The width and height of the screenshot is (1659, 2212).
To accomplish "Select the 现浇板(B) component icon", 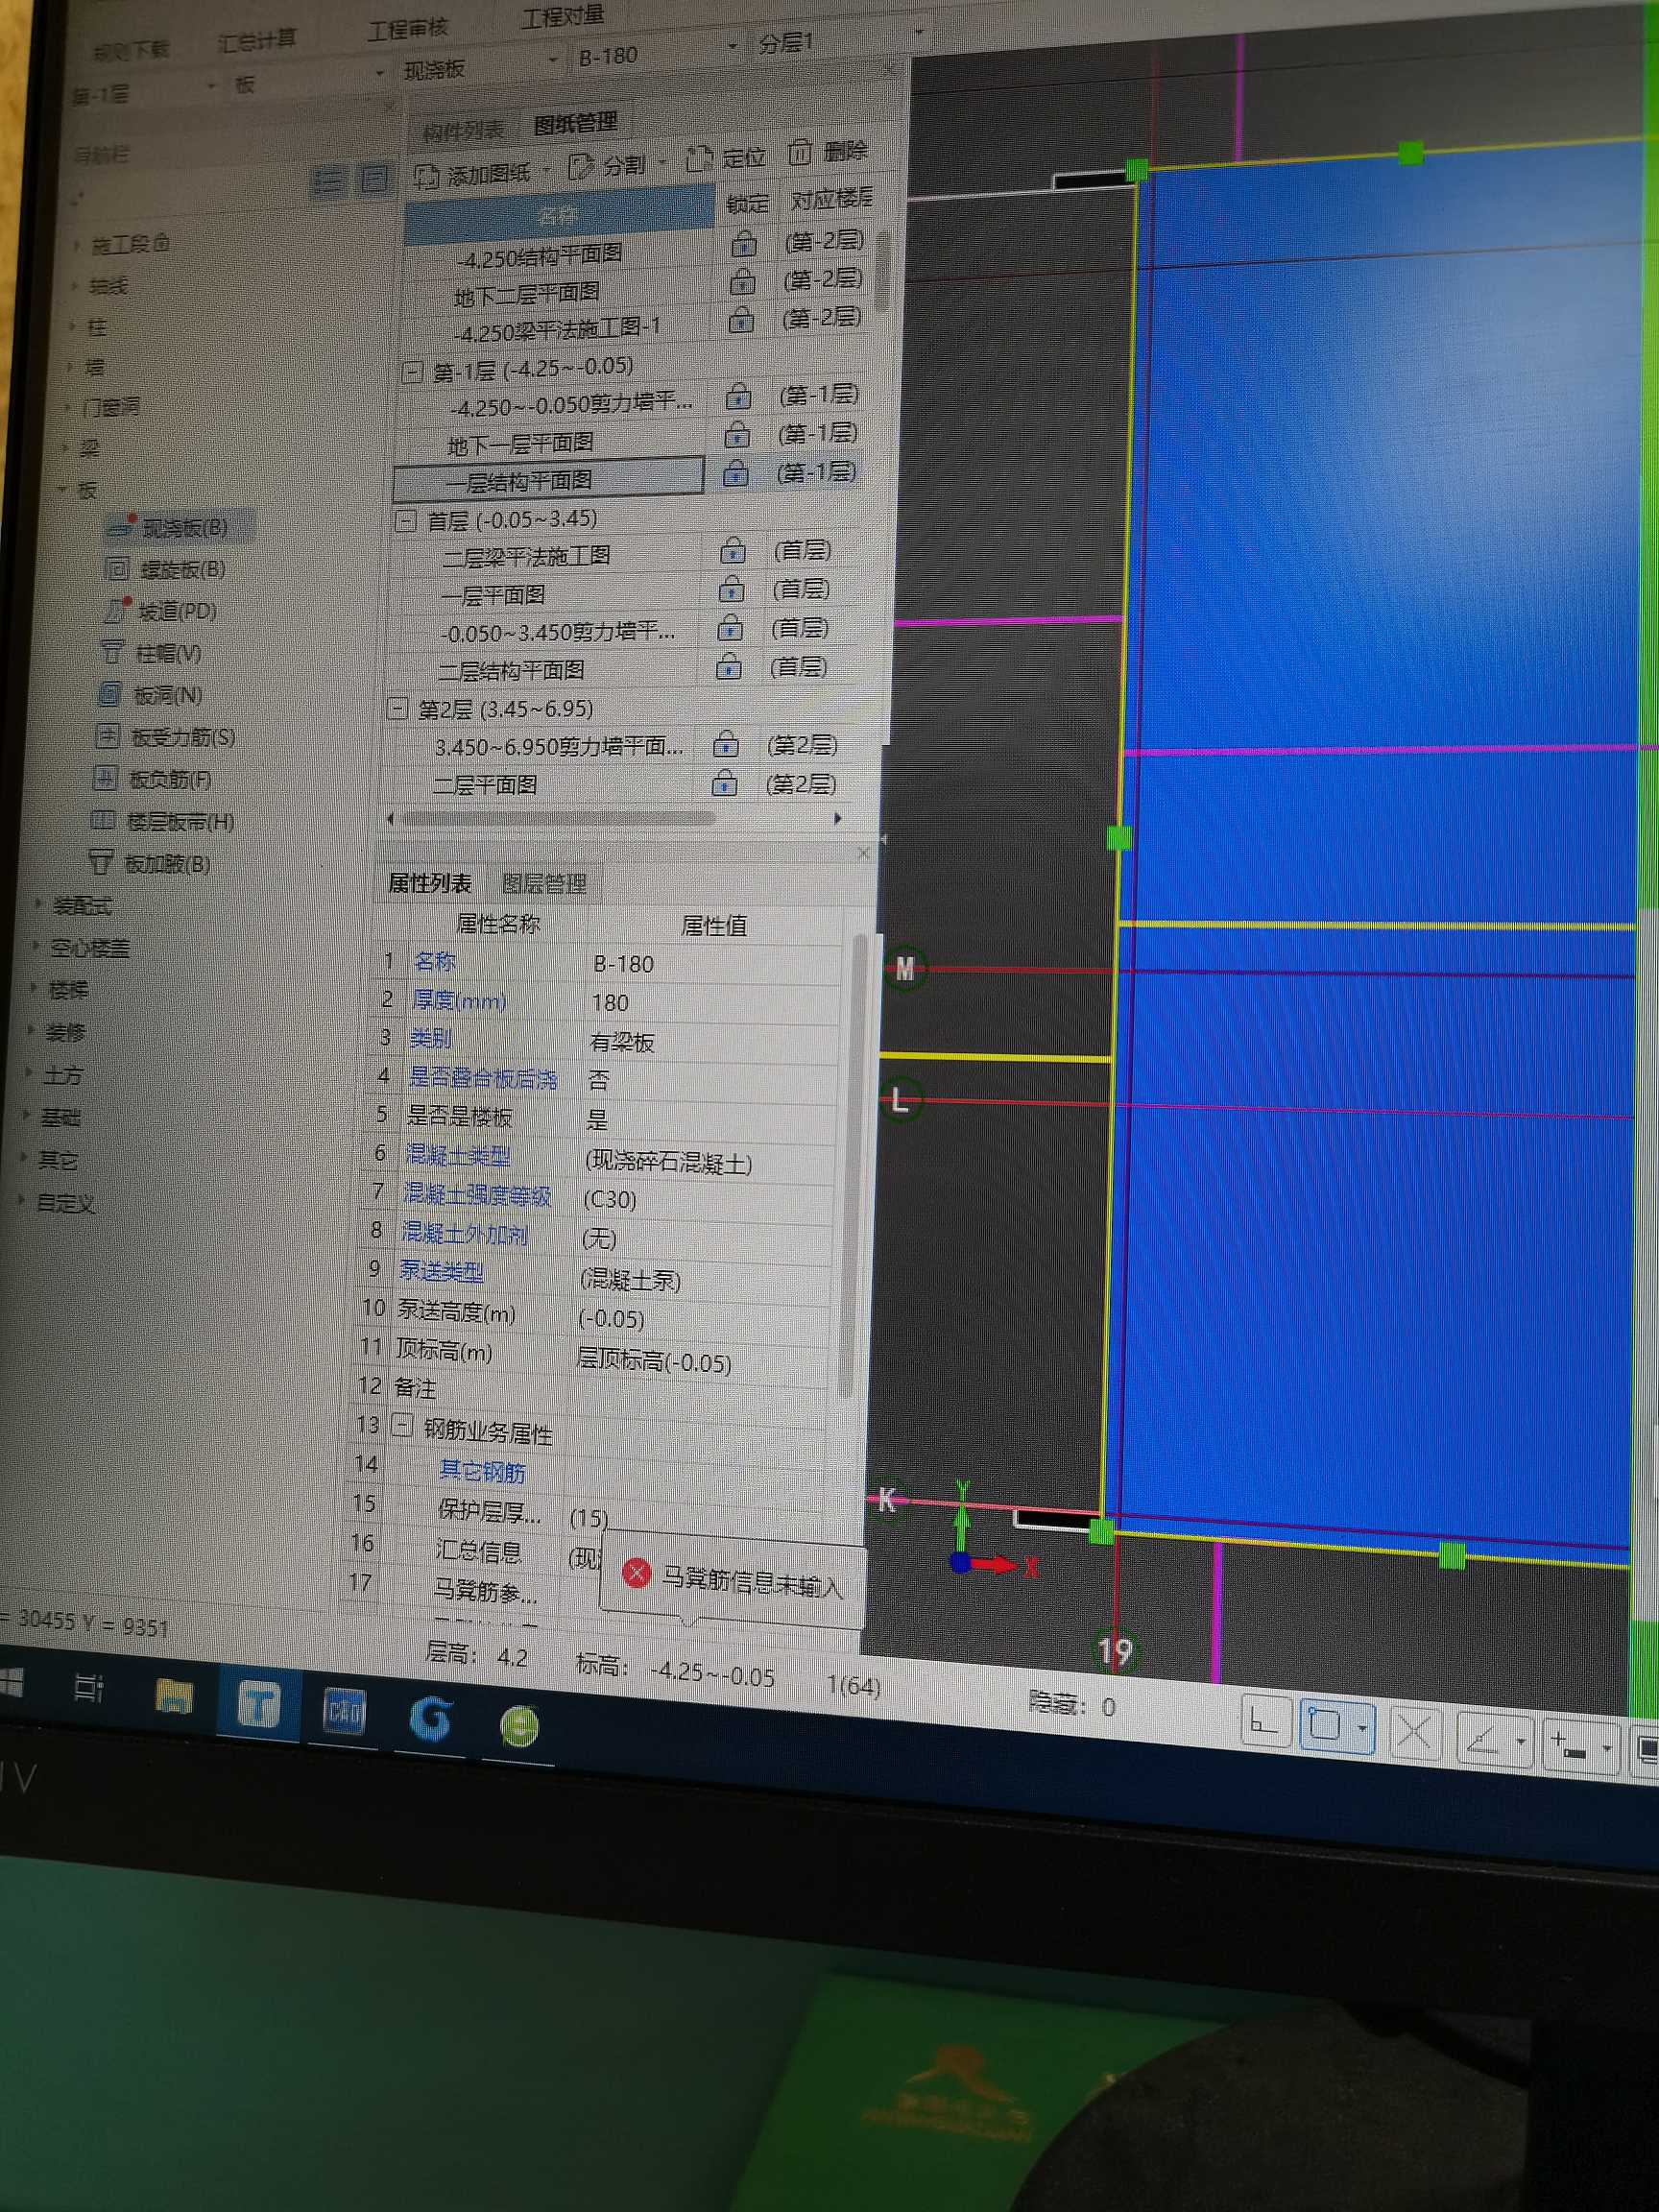I will click(121, 525).
